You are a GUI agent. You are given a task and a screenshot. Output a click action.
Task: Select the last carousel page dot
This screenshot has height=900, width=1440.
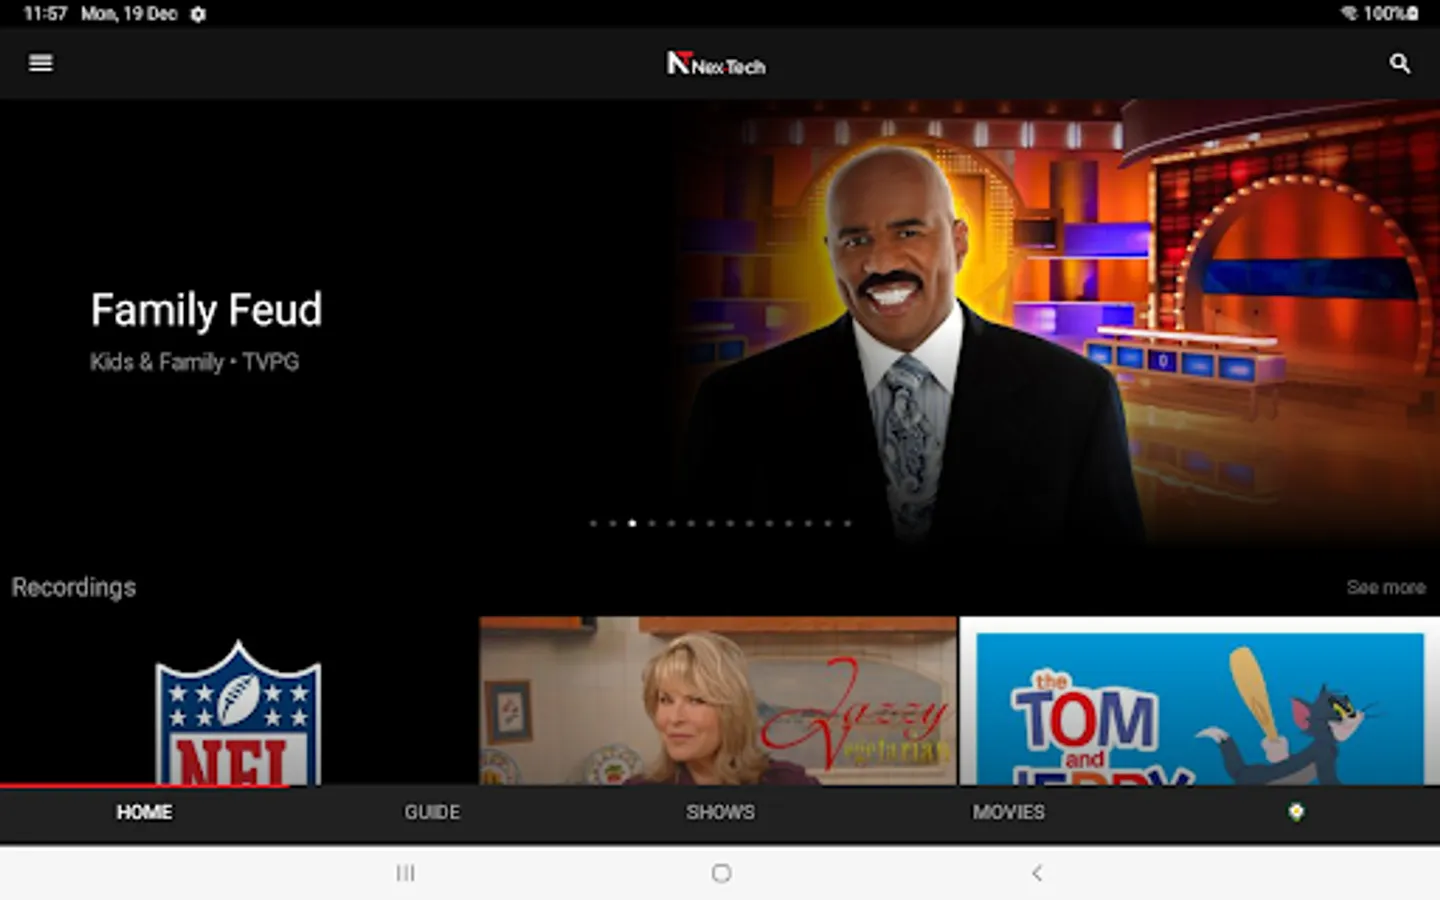[x=847, y=523]
